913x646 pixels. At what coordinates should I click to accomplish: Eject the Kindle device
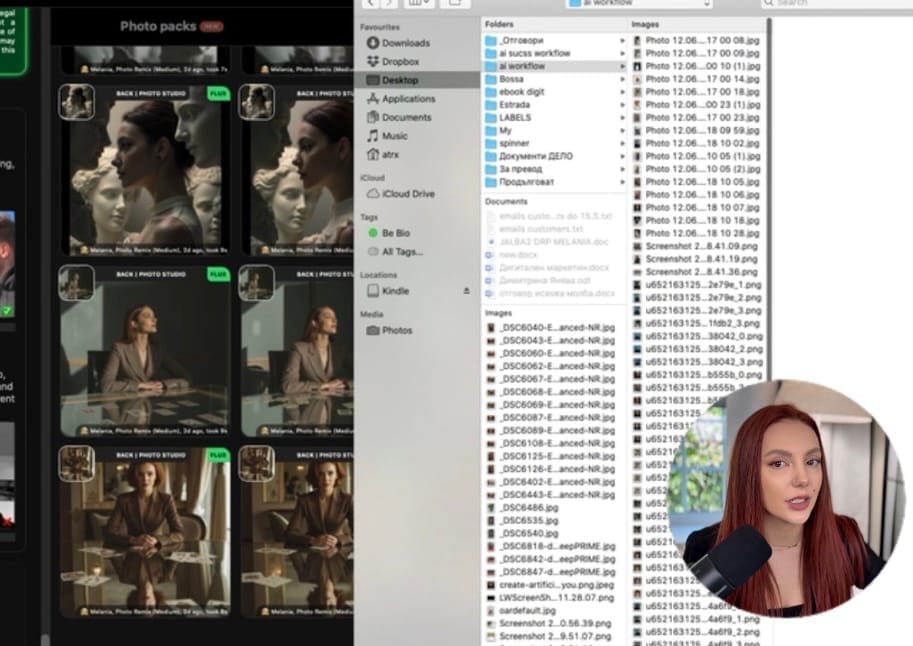(x=465, y=291)
